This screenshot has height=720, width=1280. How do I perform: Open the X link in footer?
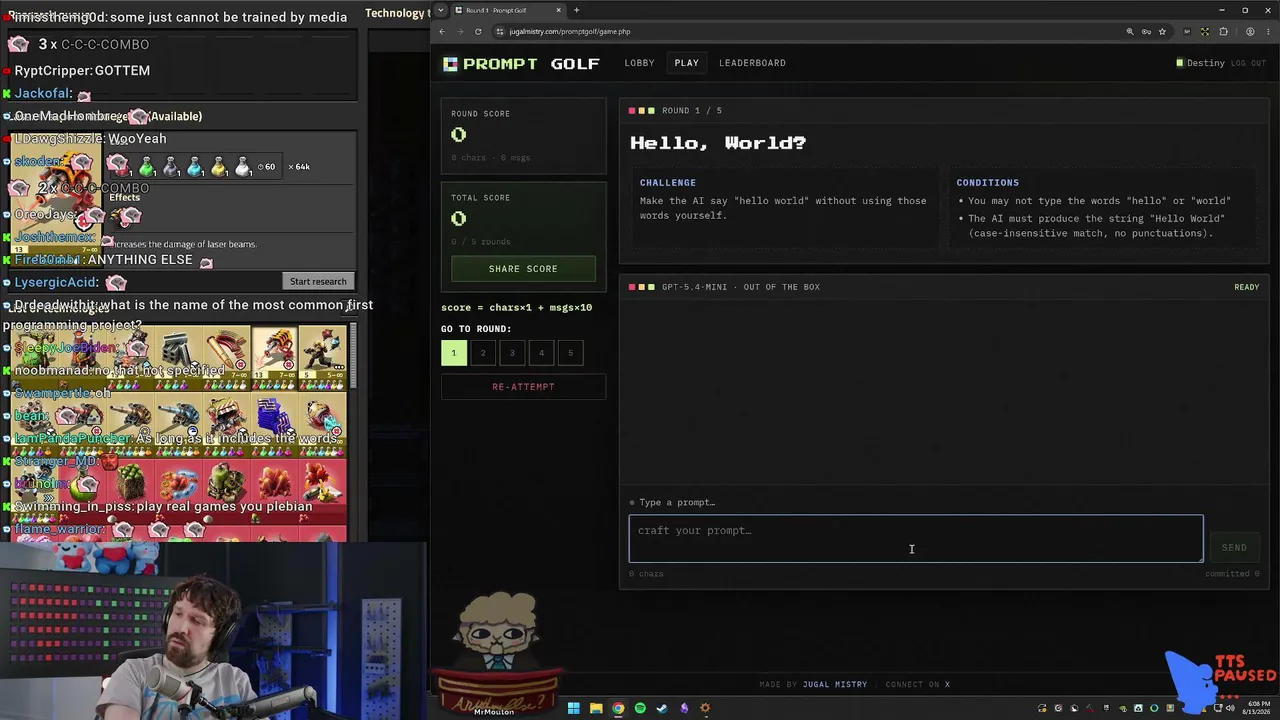(x=947, y=685)
